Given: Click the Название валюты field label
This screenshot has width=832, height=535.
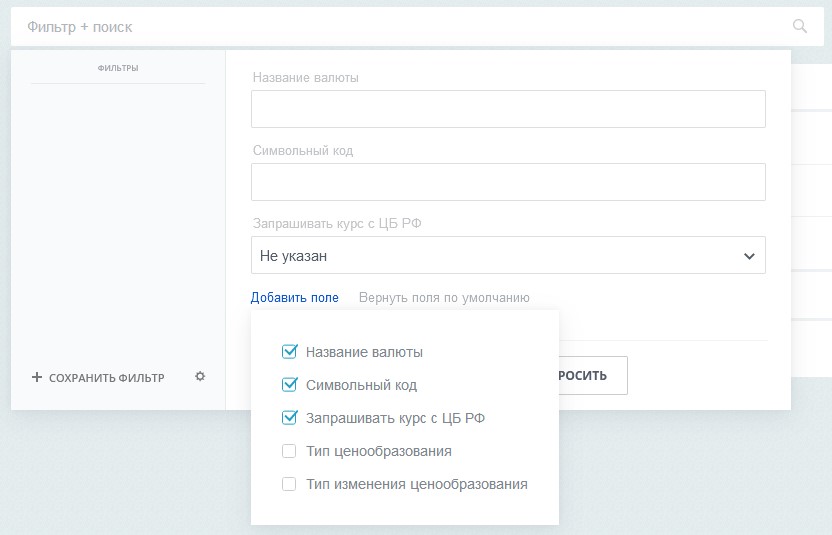Looking at the screenshot, I should click(306, 77).
